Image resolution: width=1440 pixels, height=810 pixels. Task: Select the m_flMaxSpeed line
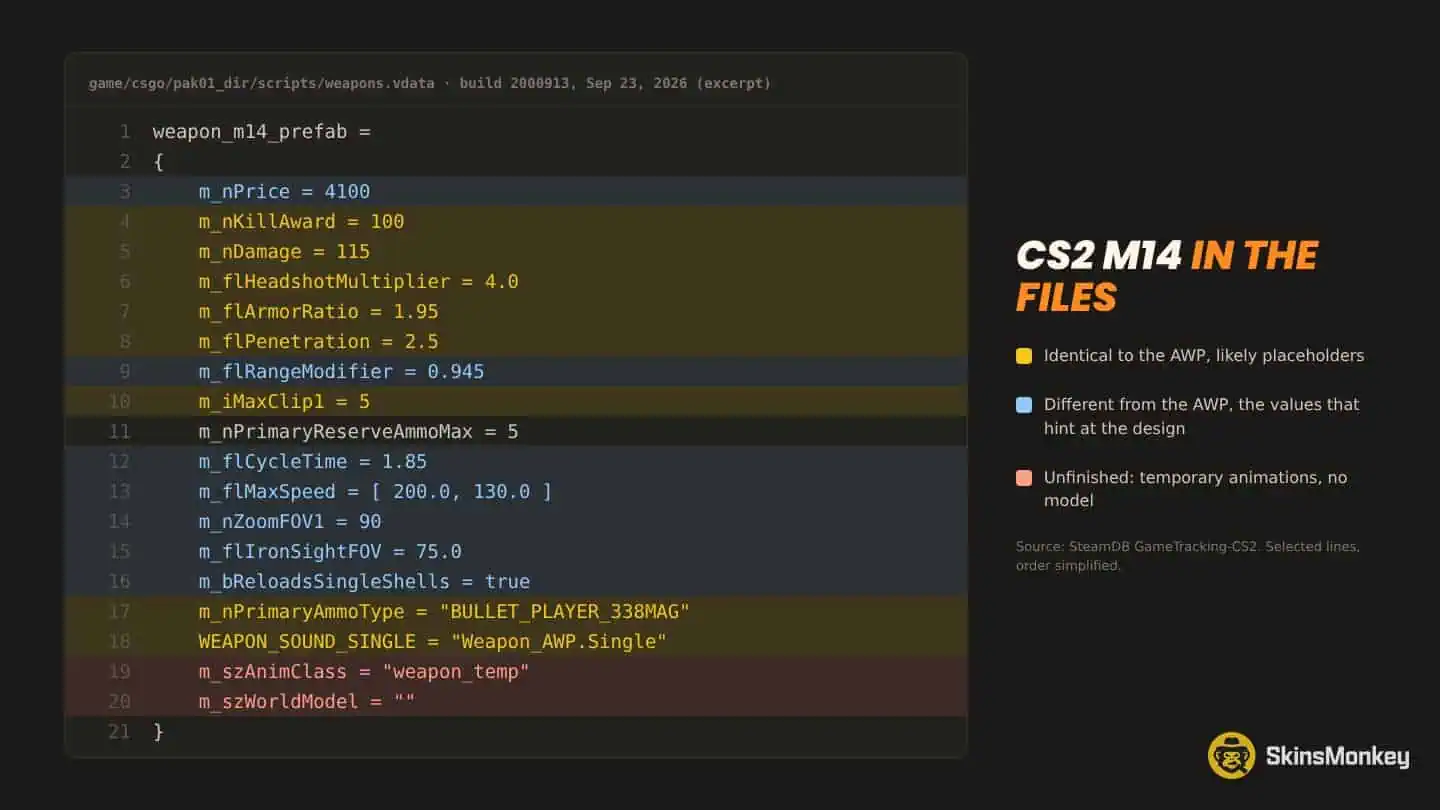[x=516, y=492]
